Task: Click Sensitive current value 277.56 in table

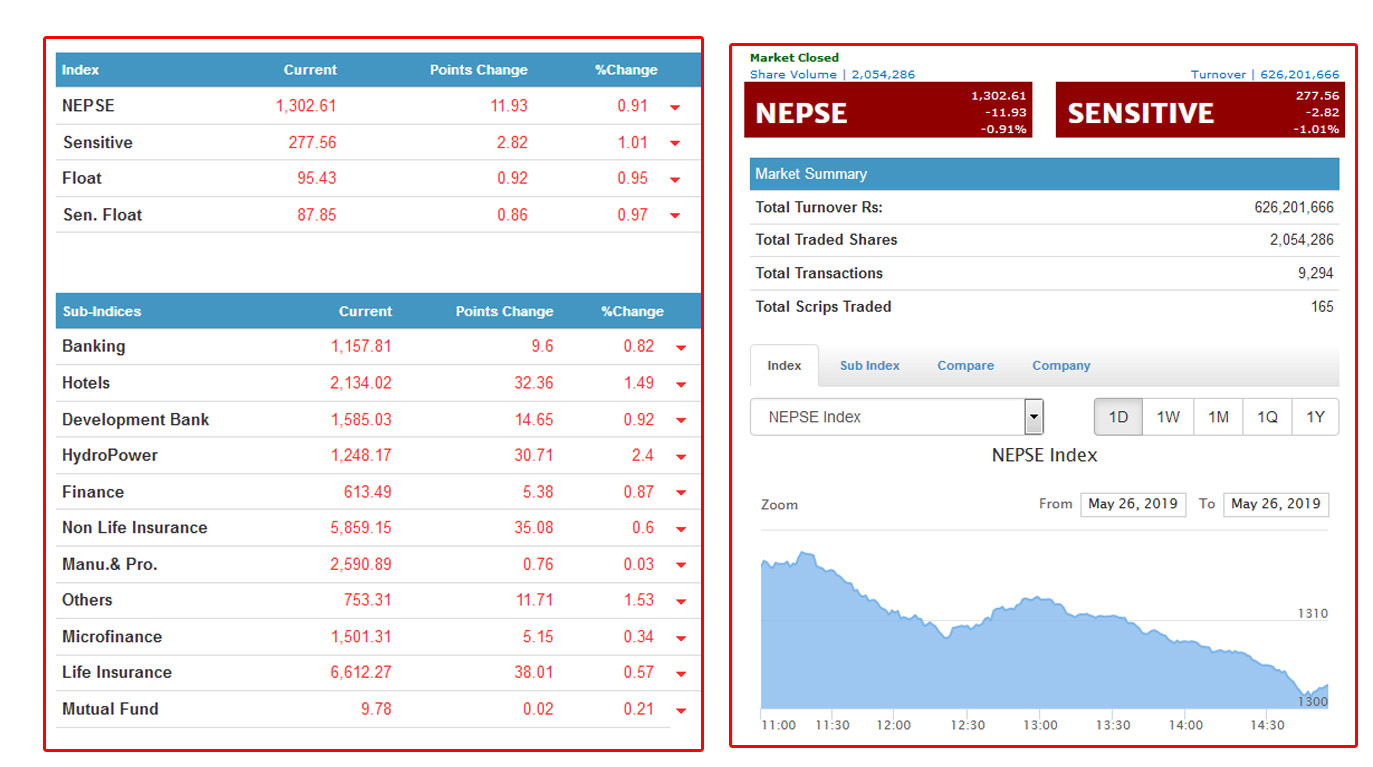Action: (312, 143)
